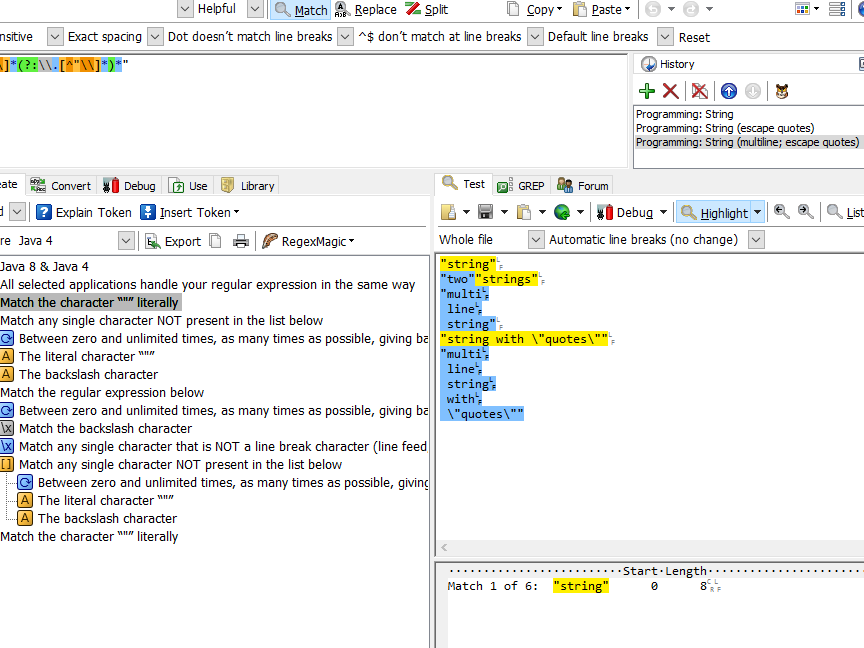Open the Java 4 application dropdown
The height and width of the screenshot is (648, 864).
click(126, 241)
